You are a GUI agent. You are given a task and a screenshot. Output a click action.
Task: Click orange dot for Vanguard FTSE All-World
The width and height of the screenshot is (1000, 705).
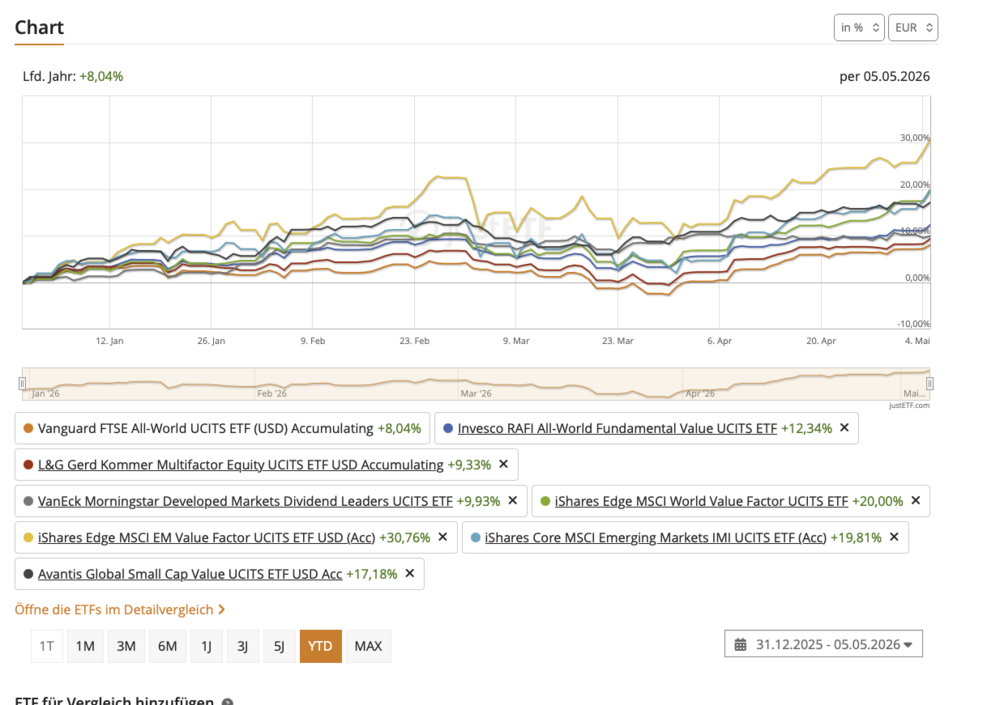(x=28, y=429)
